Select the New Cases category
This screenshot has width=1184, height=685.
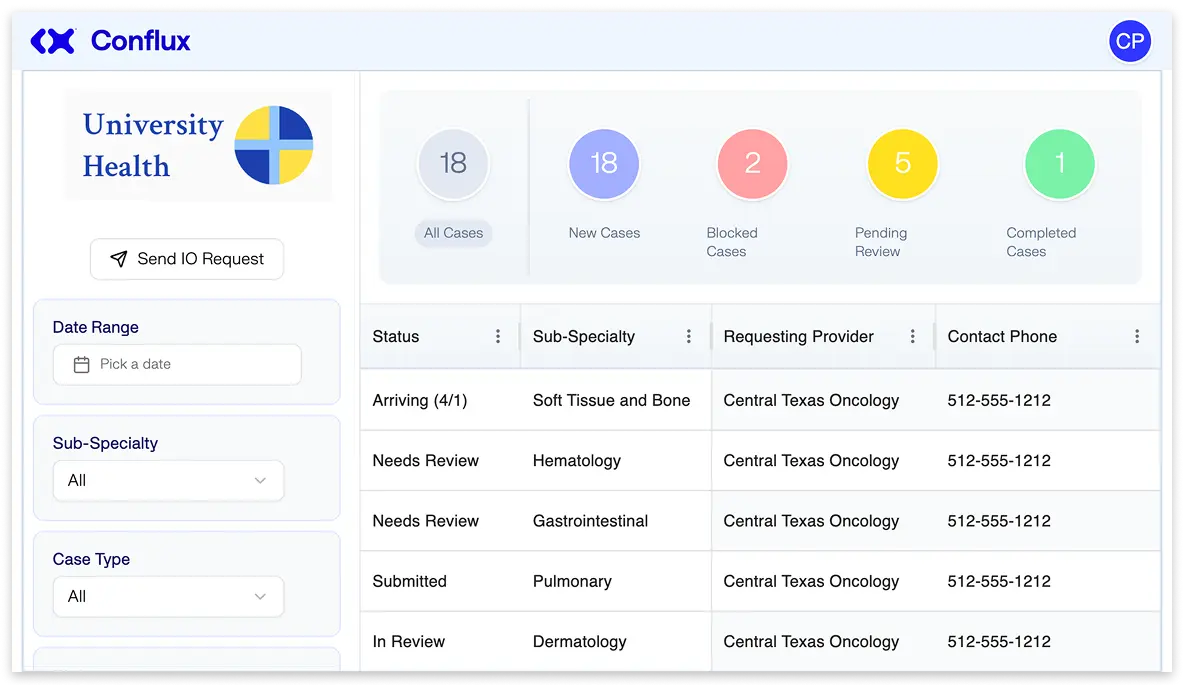click(604, 163)
